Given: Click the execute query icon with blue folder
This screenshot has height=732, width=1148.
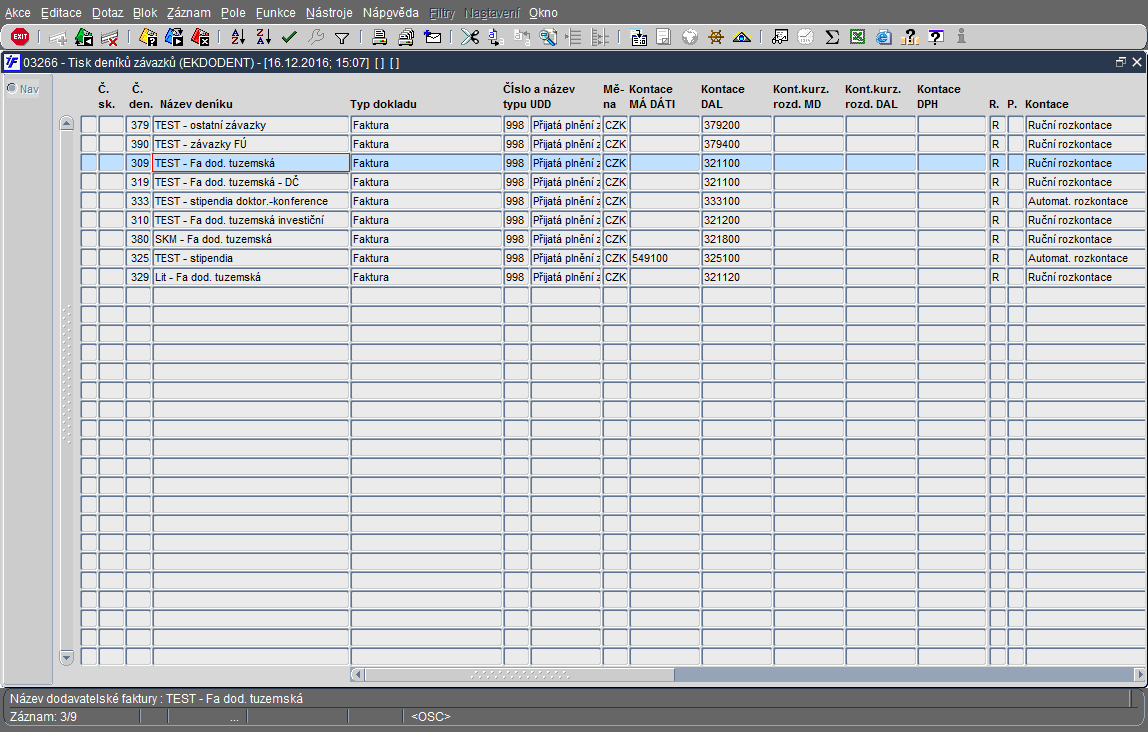Looking at the screenshot, I should point(174,37).
